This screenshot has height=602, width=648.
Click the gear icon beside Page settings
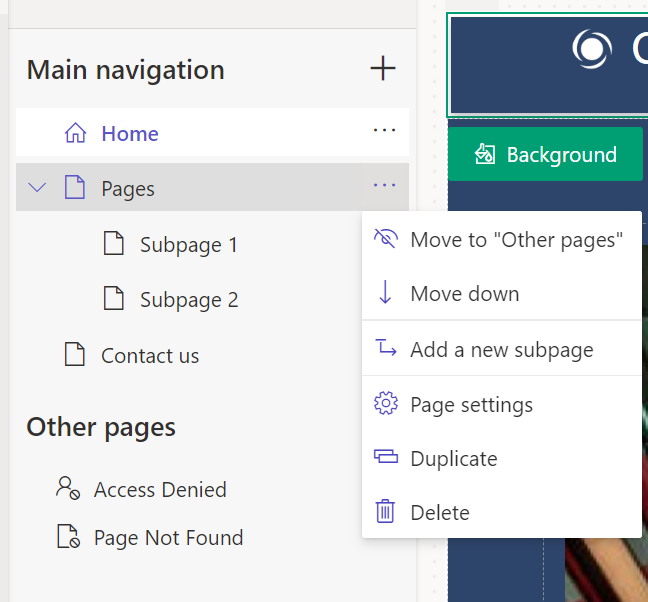click(x=386, y=403)
